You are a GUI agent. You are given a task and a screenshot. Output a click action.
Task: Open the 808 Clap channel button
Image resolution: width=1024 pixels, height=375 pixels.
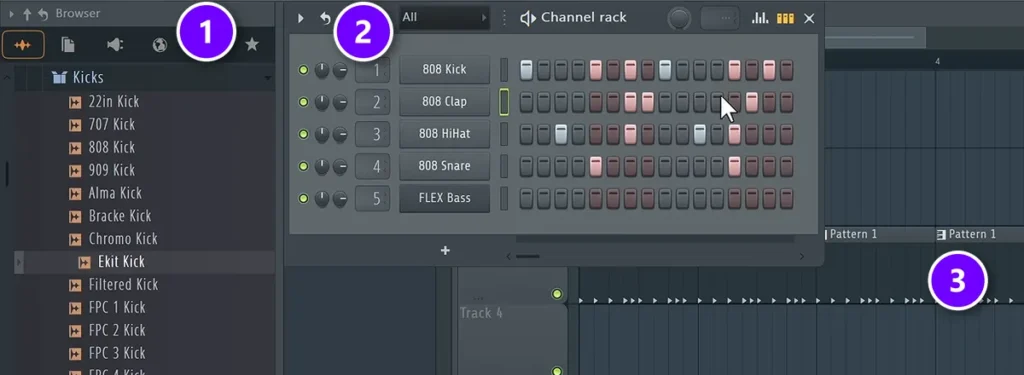pyautogui.click(x=445, y=102)
